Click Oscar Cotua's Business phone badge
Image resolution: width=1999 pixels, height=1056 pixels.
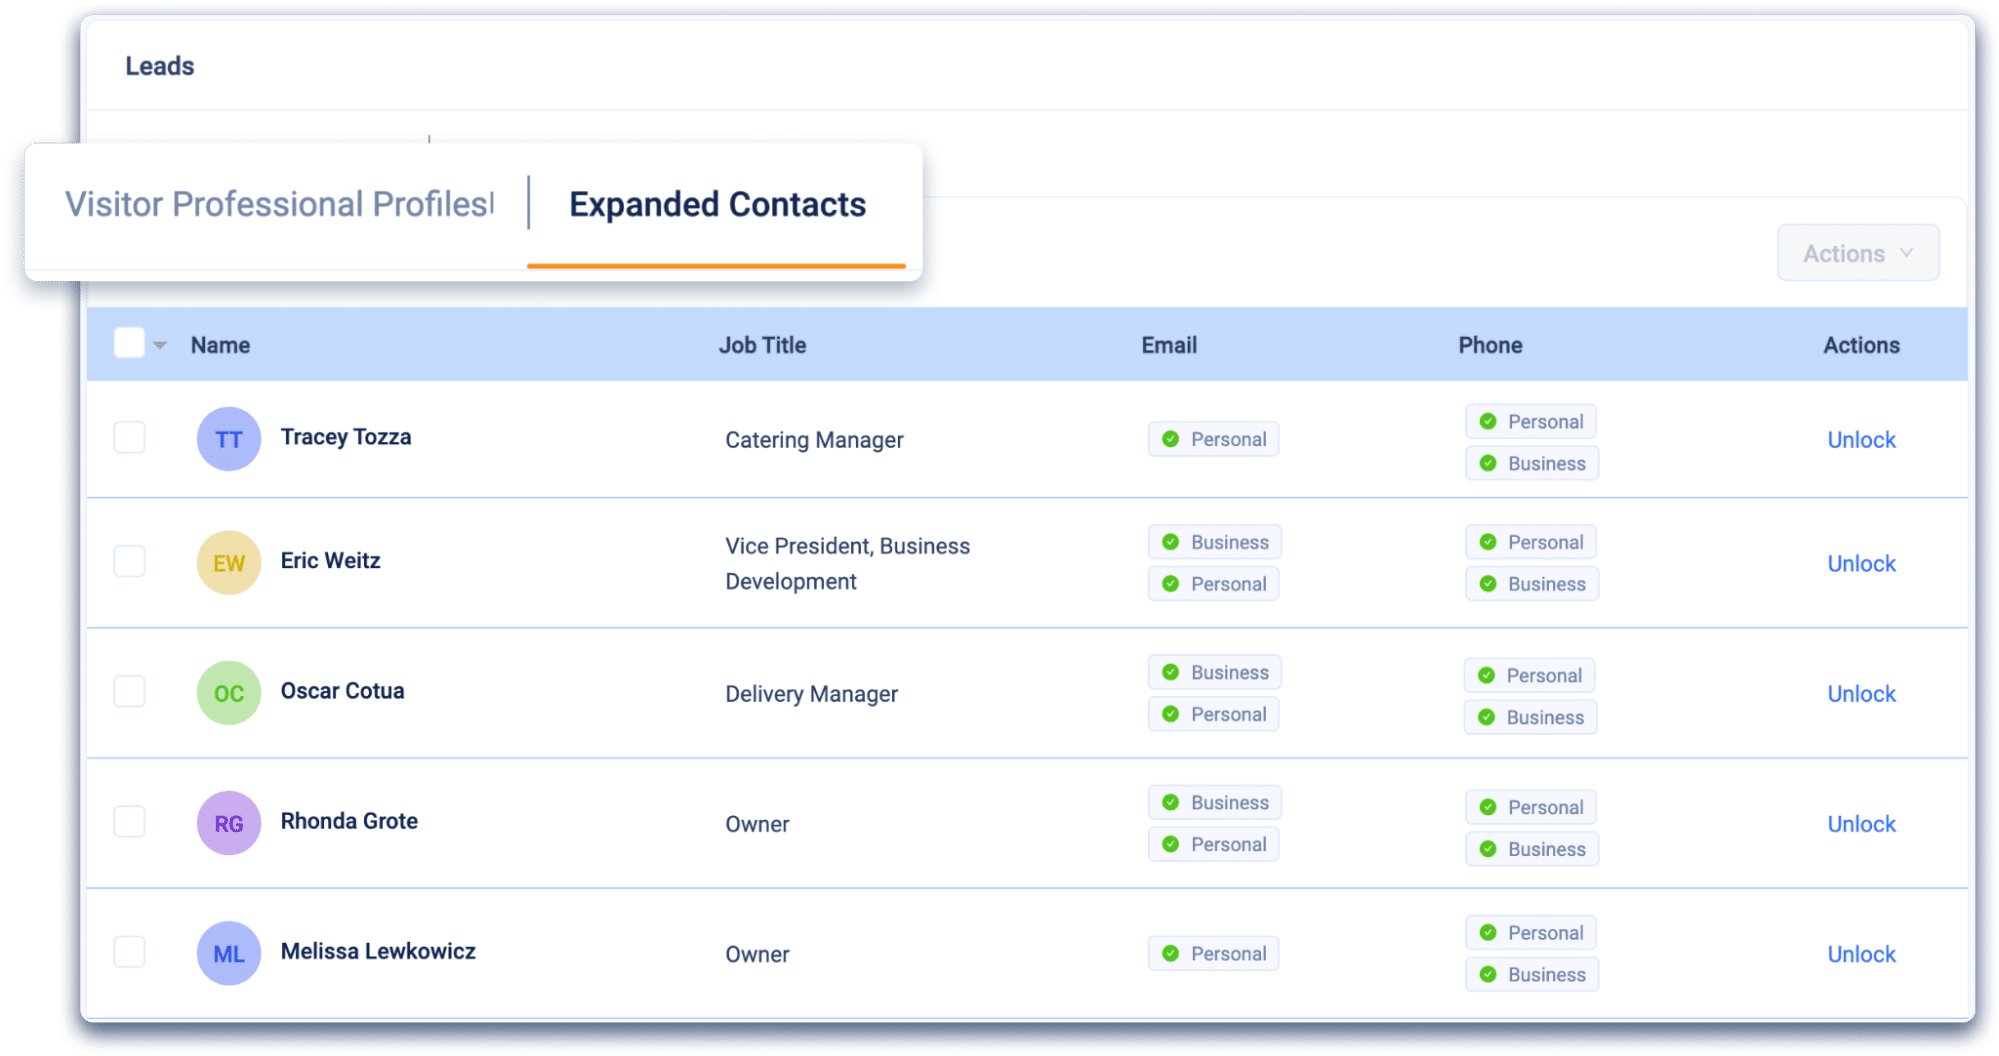coord(1530,717)
